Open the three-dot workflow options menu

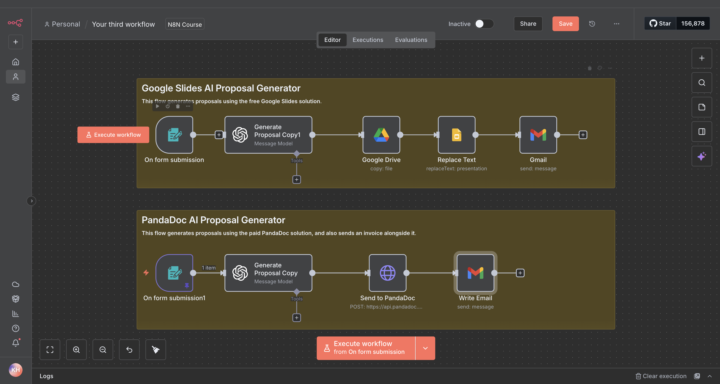pyautogui.click(x=616, y=24)
